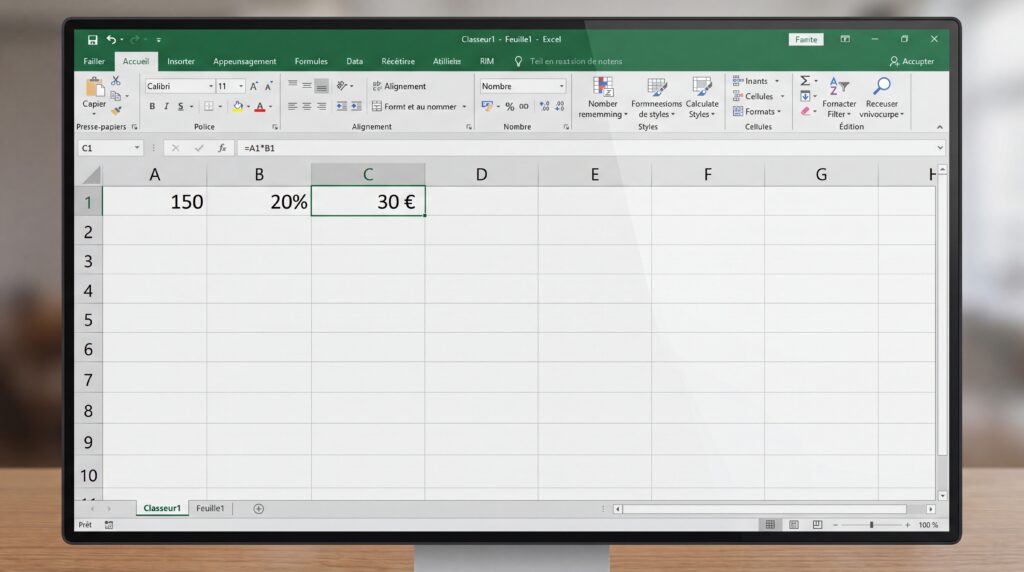This screenshot has width=1024, height=572.
Task: Open the Failler tab
Action: click(94, 61)
